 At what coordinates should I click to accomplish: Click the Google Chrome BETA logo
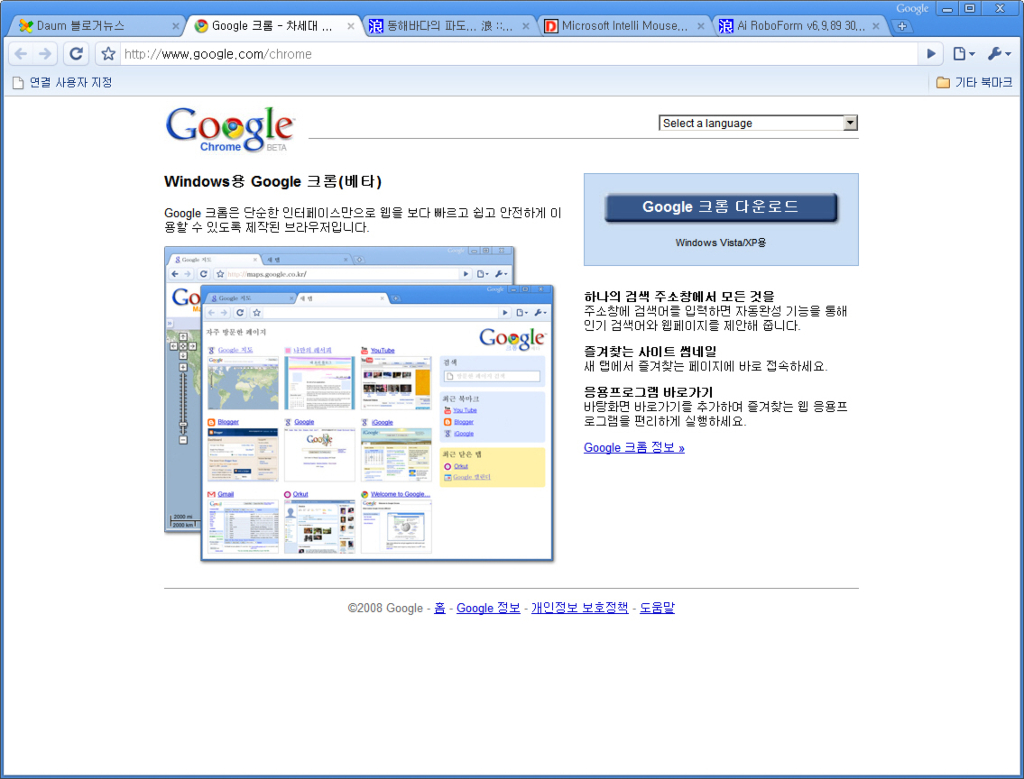[230, 129]
